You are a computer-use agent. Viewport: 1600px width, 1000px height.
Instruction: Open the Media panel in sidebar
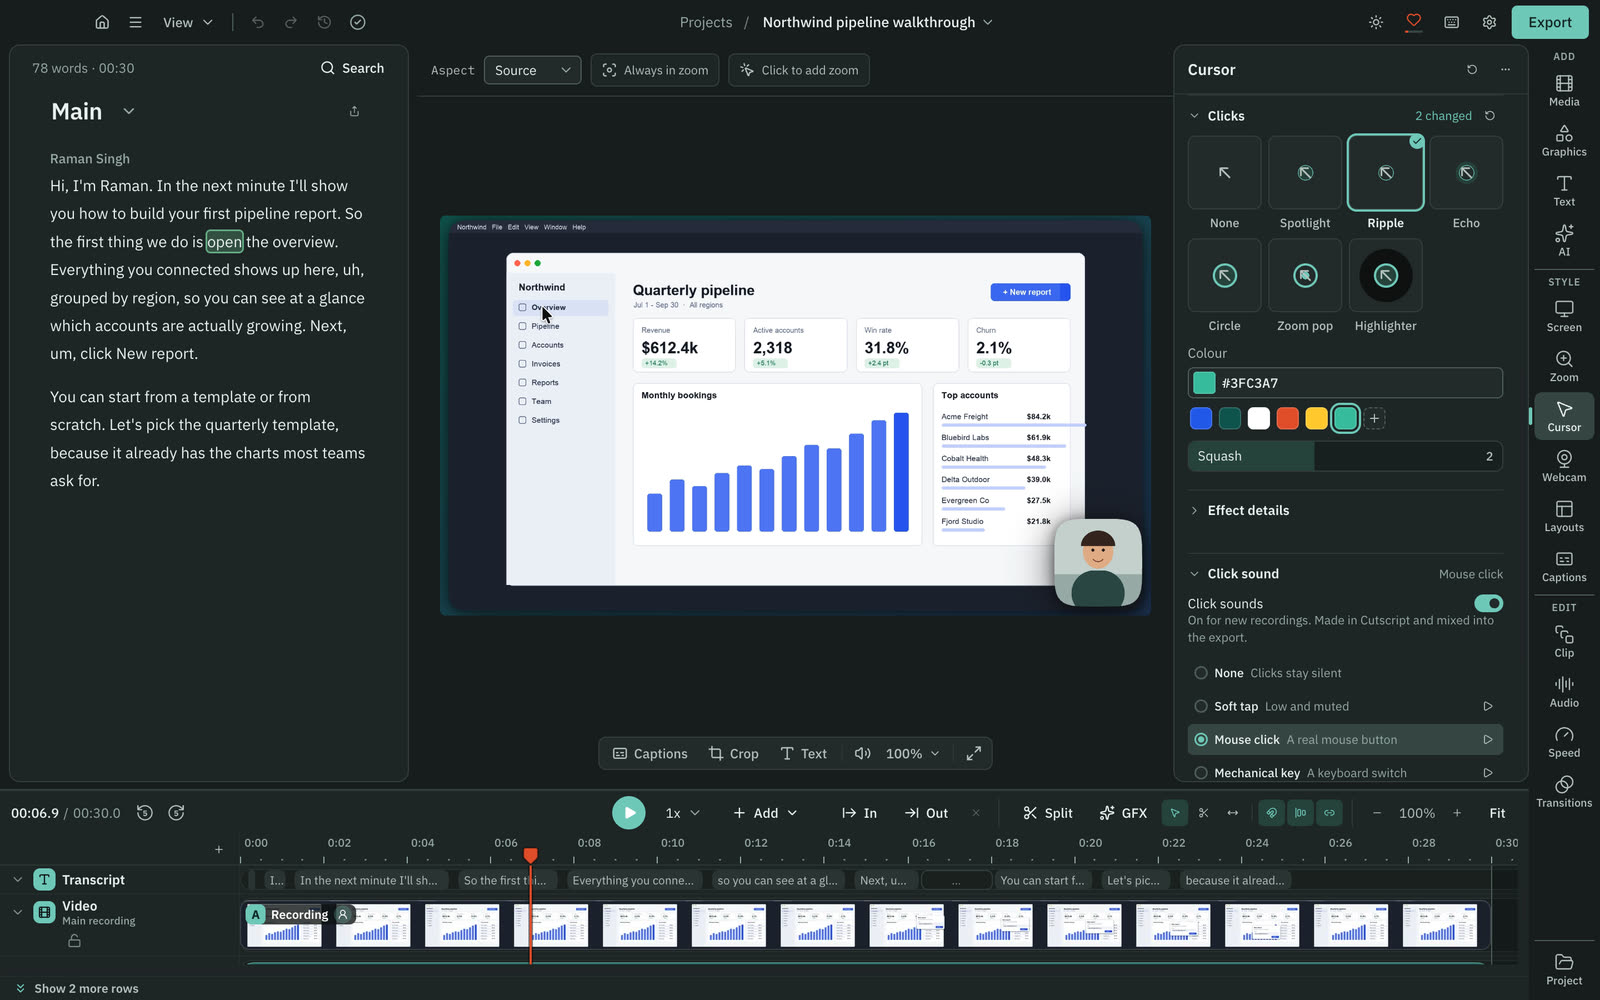tap(1564, 90)
